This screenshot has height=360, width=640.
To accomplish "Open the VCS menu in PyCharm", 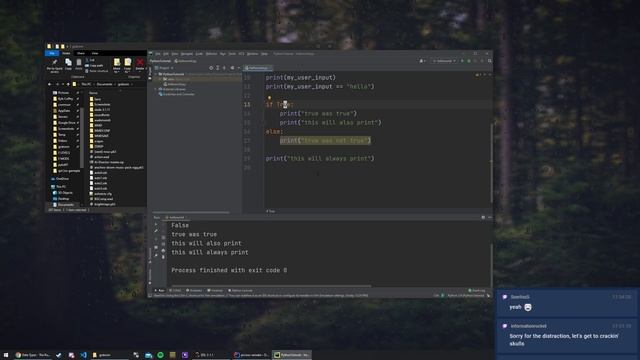I will (x=241, y=54).
